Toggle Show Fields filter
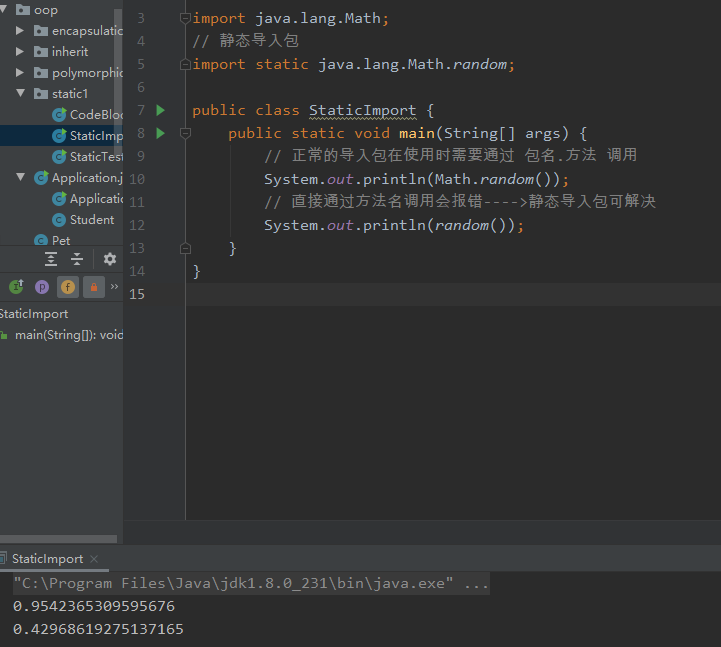 (68, 287)
